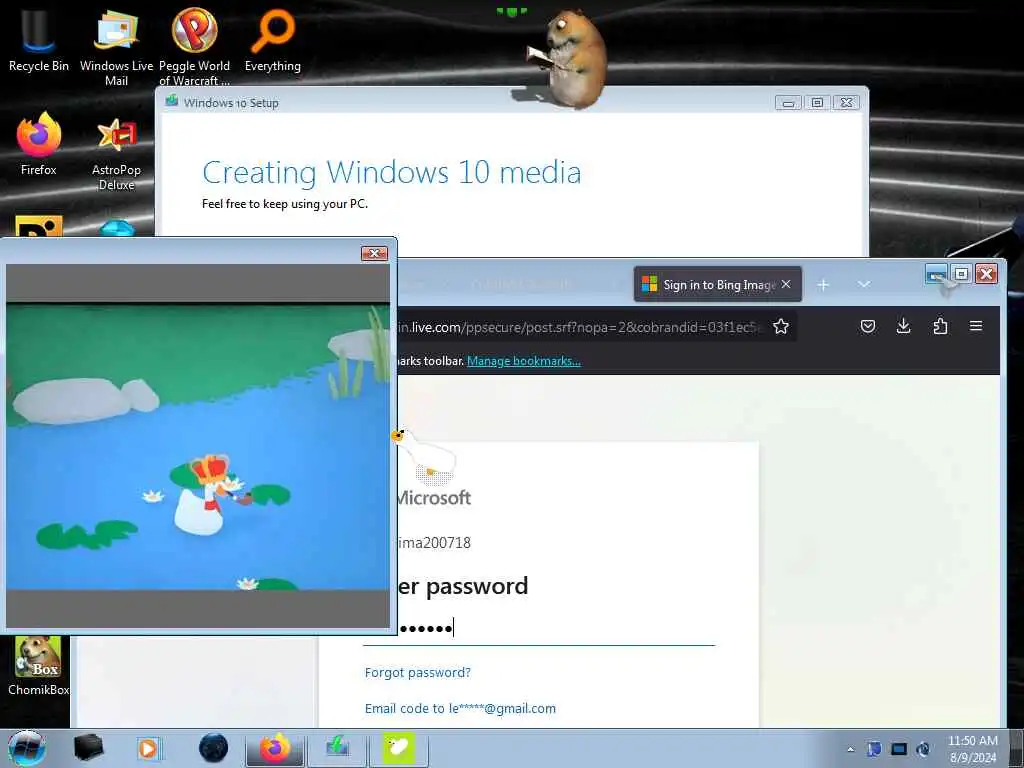1024x768 pixels.
Task: Open the Manage bookmarks link
Action: 524,360
